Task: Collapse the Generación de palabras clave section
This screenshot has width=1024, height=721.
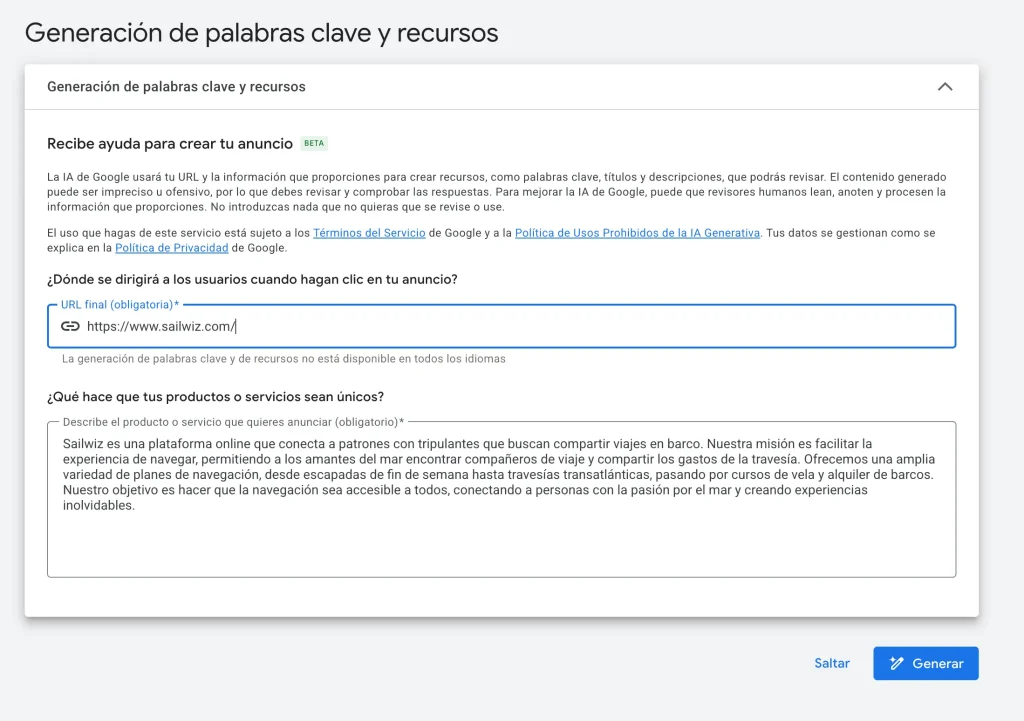Action: (945, 87)
